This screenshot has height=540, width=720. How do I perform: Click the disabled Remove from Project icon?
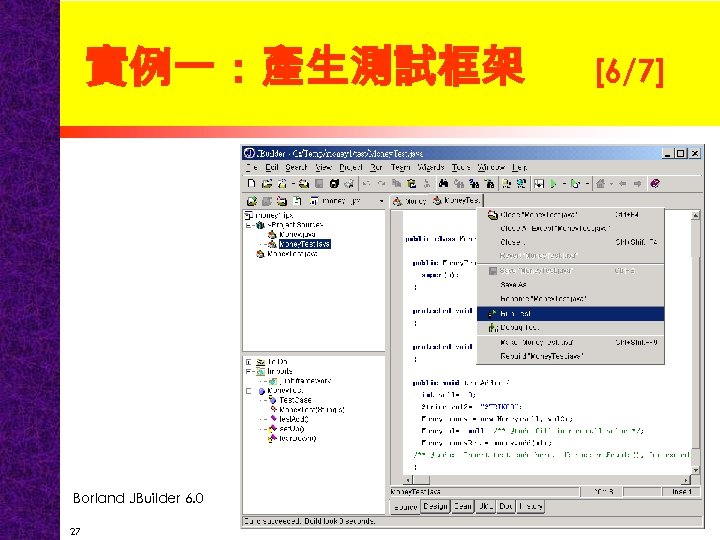[267, 201]
